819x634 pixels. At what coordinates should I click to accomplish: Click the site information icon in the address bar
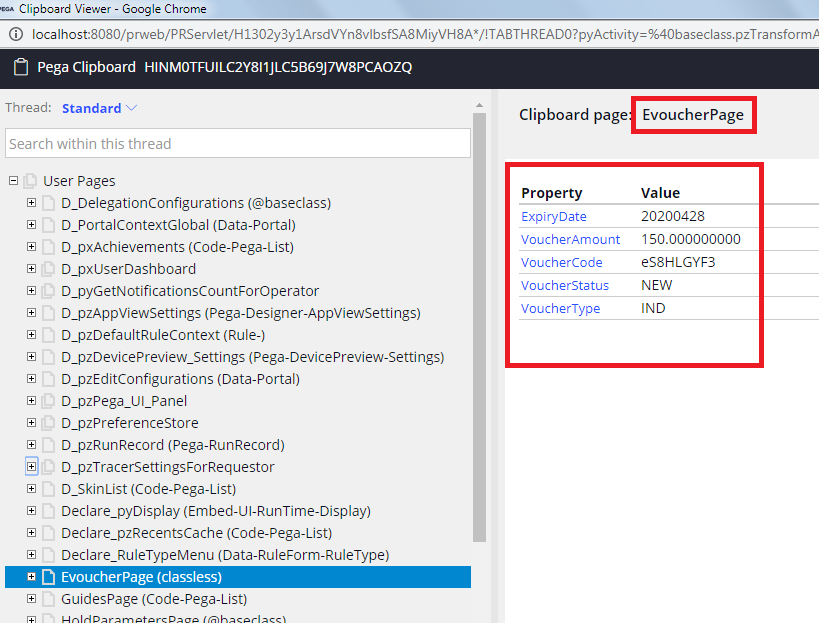point(14,33)
